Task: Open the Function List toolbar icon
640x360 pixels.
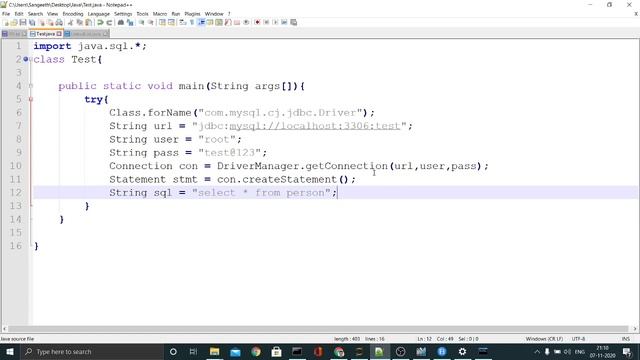Action: point(228,22)
